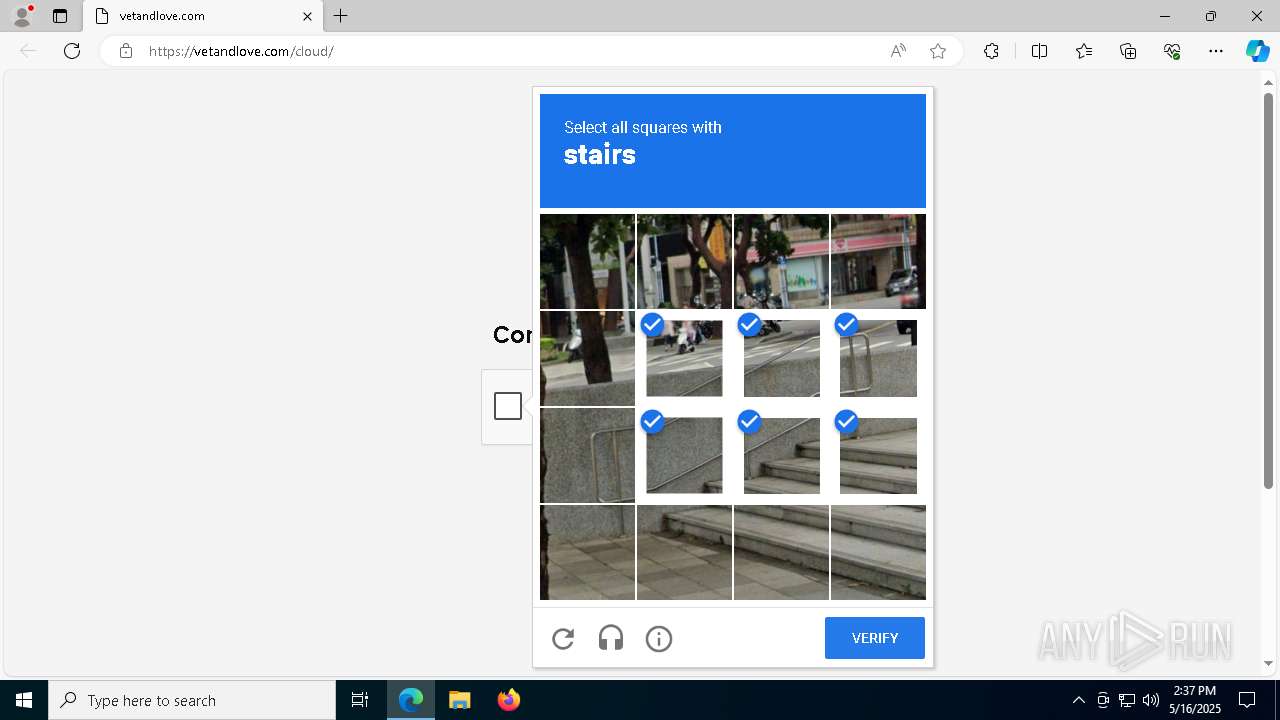Viewport: 1280px width, 720px height.
Task: Open Task View on taskbar
Action: click(360, 700)
